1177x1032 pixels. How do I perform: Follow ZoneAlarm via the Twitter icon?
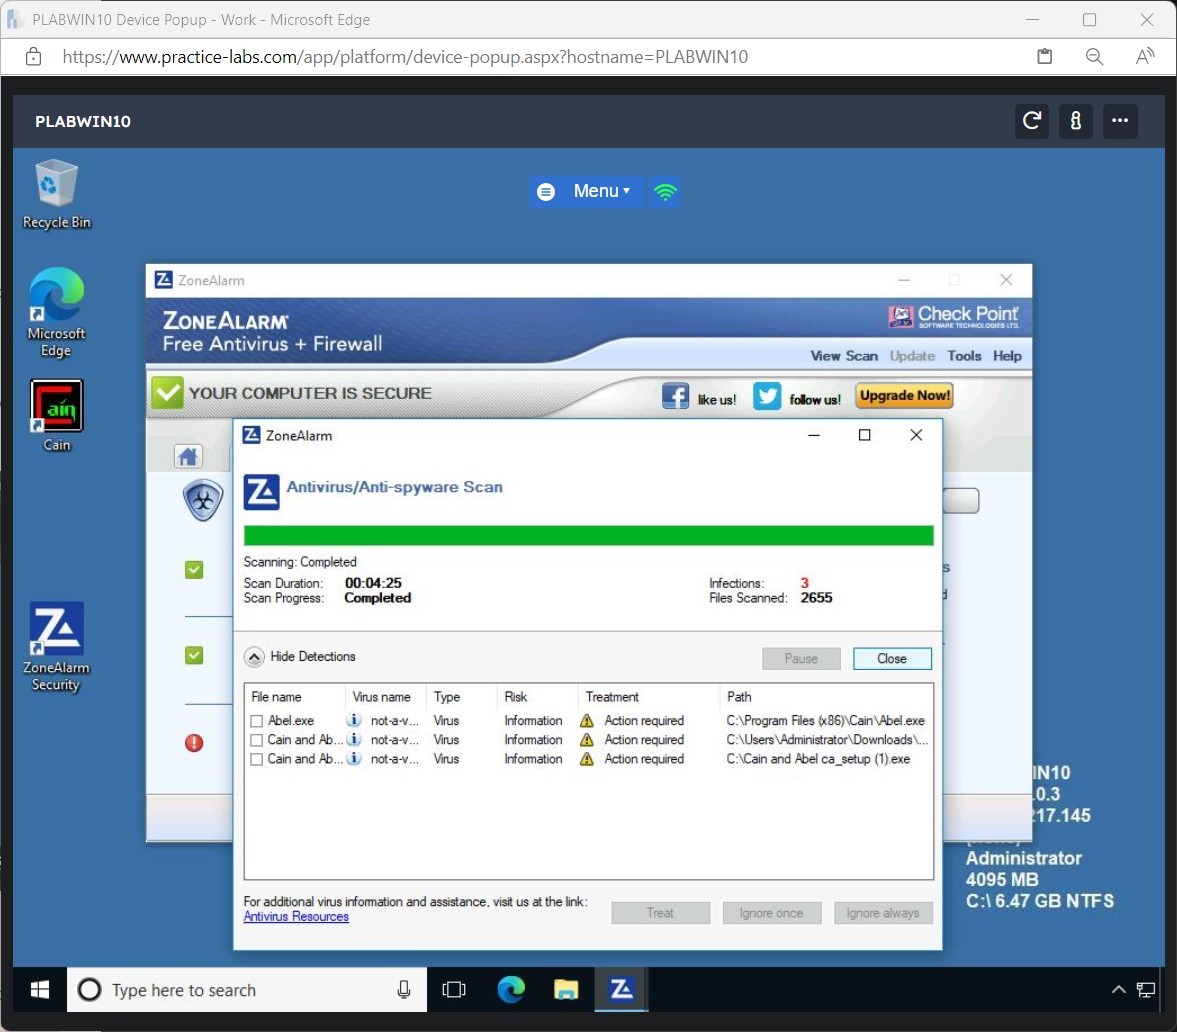click(766, 396)
